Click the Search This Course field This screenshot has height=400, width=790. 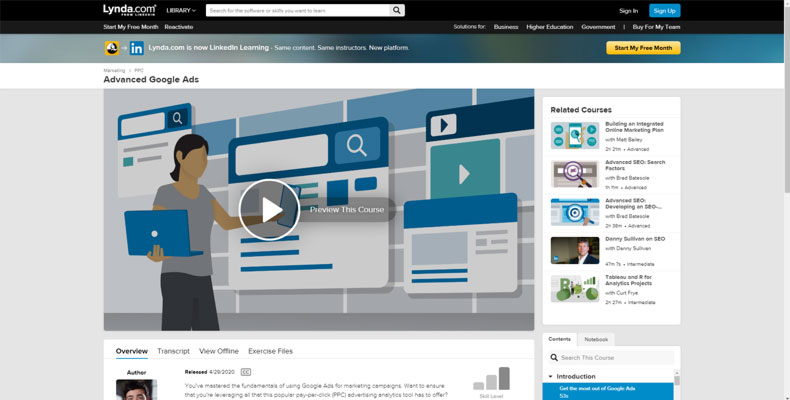coord(611,358)
